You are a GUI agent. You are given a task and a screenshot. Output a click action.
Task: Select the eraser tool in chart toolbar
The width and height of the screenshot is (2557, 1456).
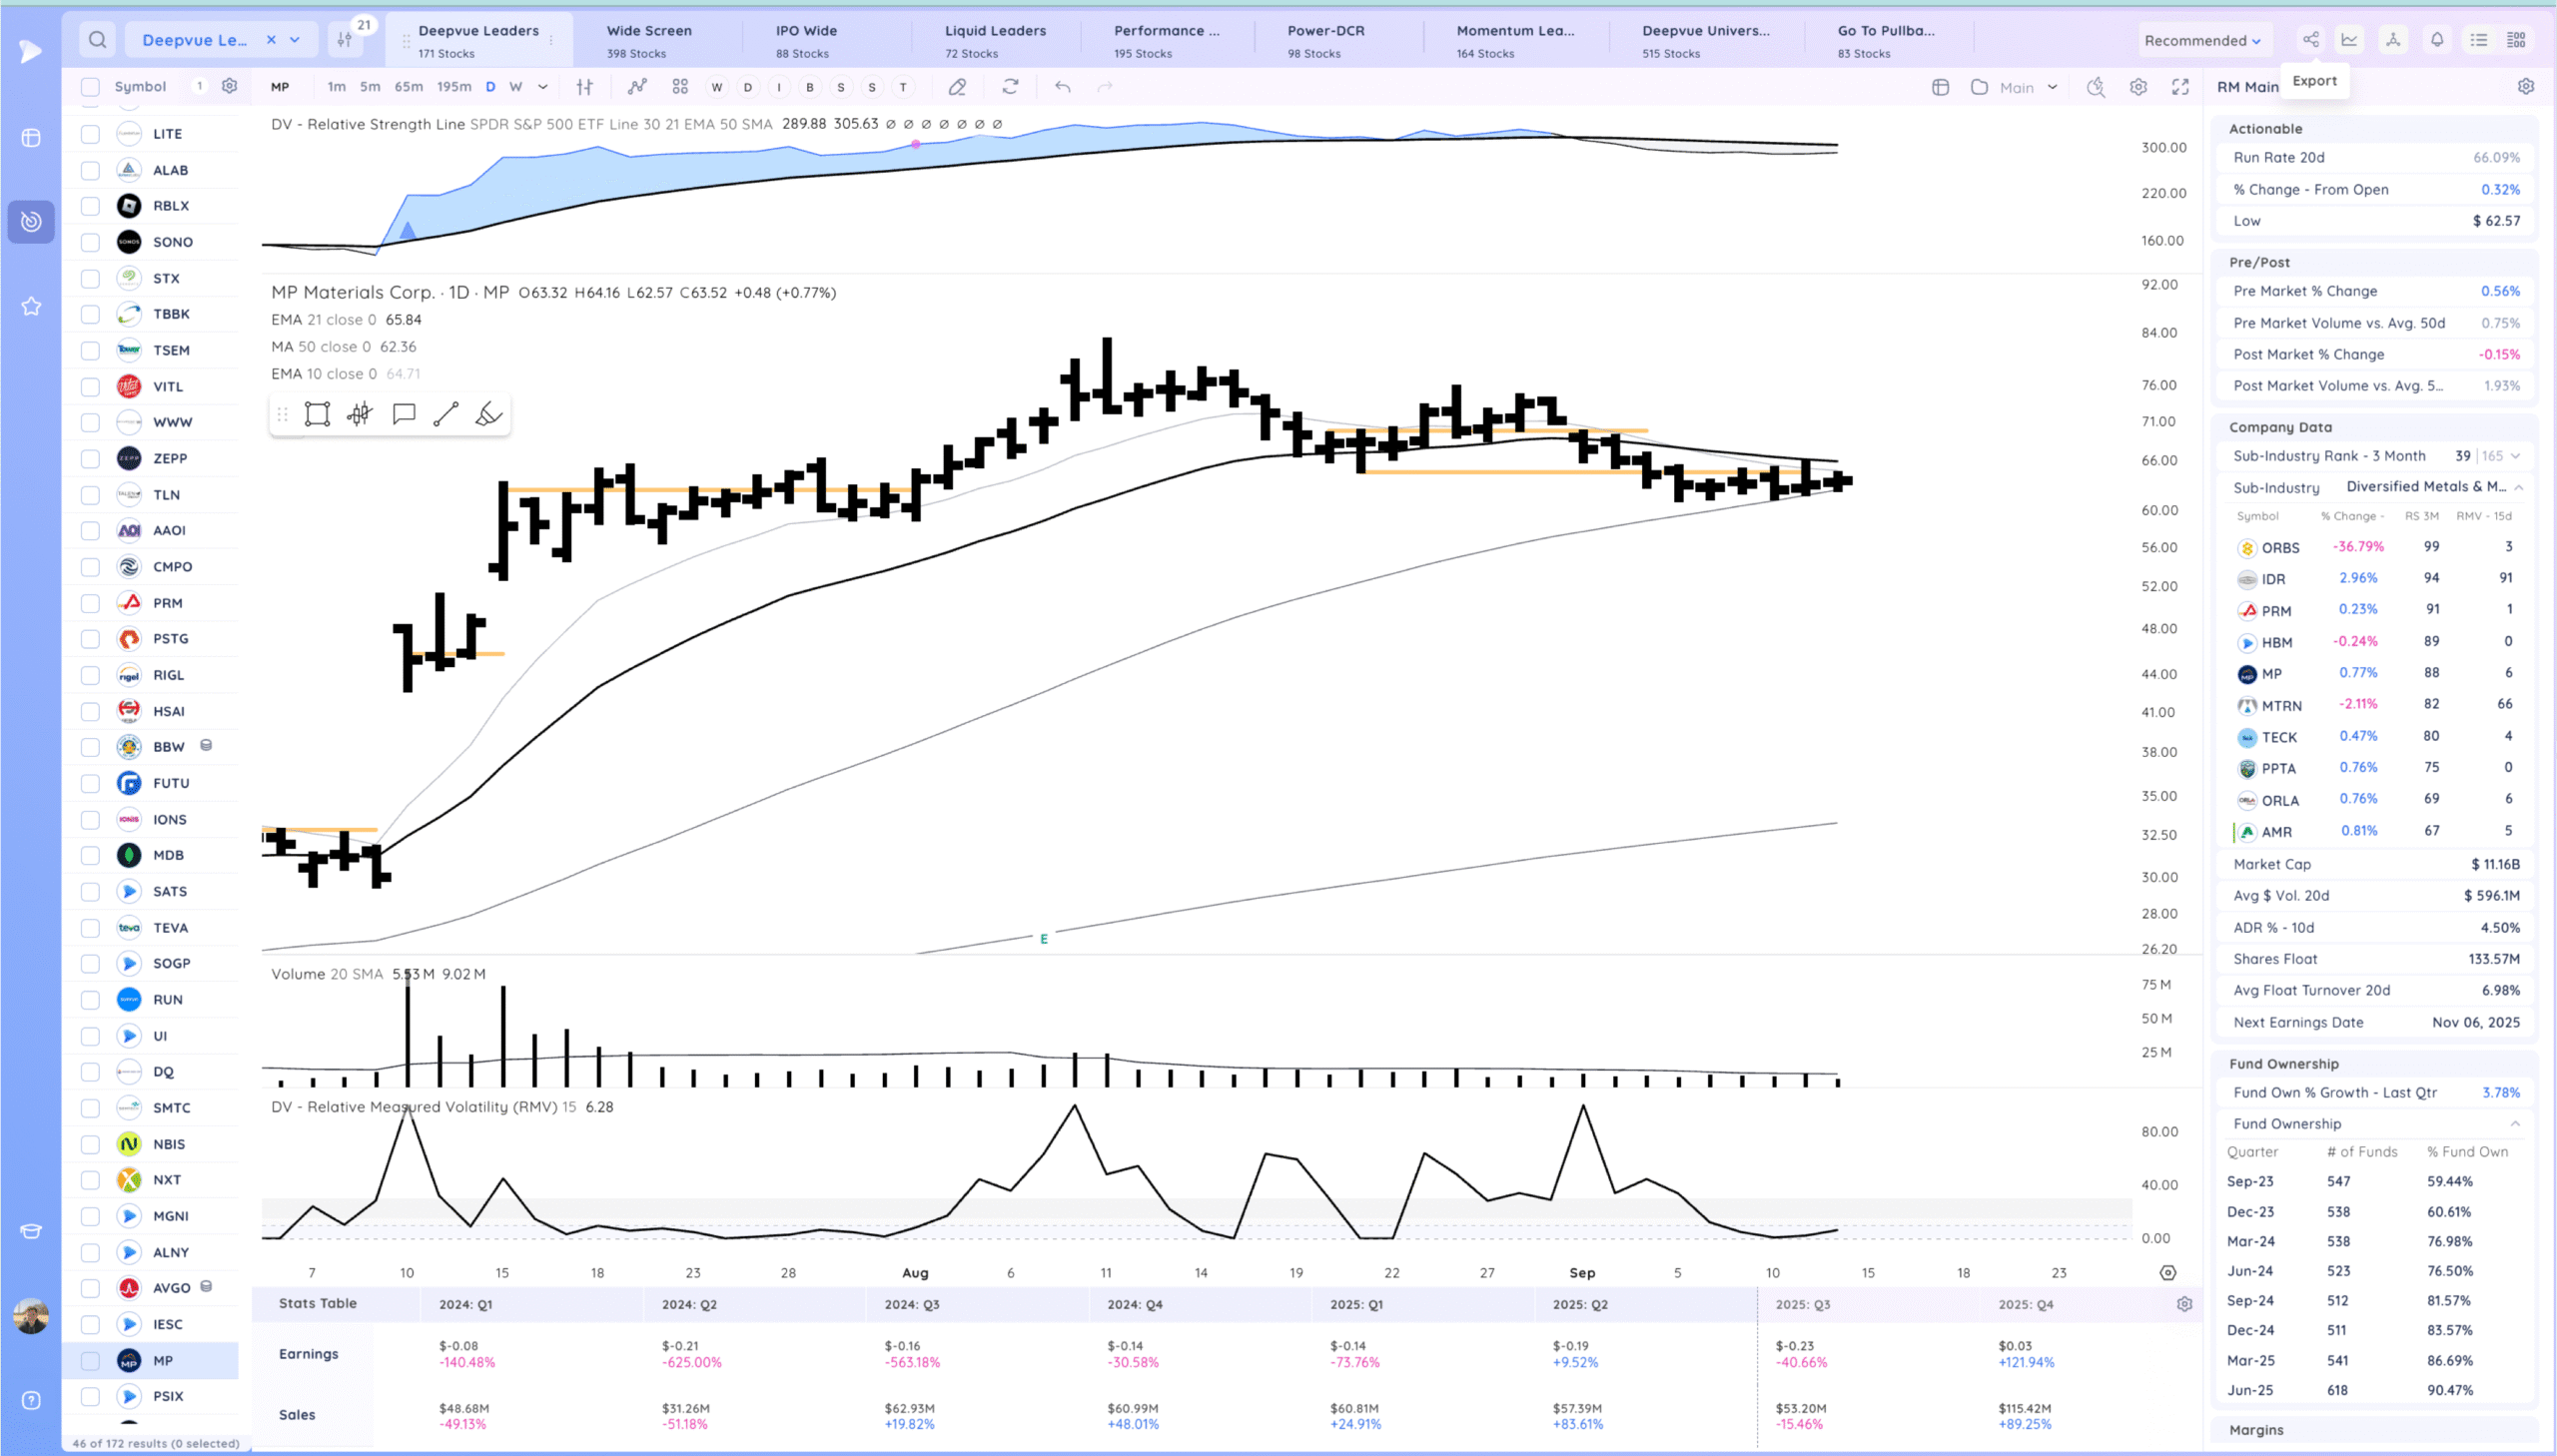[x=957, y=87]
